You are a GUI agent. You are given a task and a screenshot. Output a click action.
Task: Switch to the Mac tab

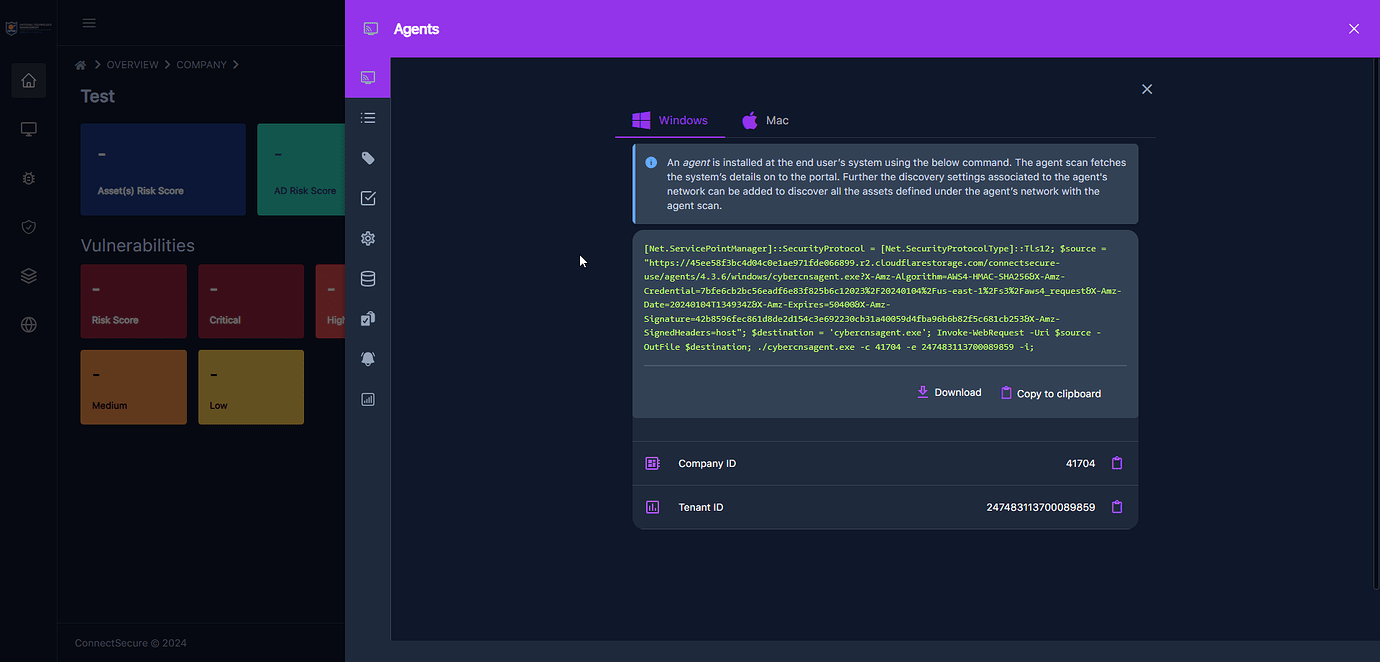(764, 120)
